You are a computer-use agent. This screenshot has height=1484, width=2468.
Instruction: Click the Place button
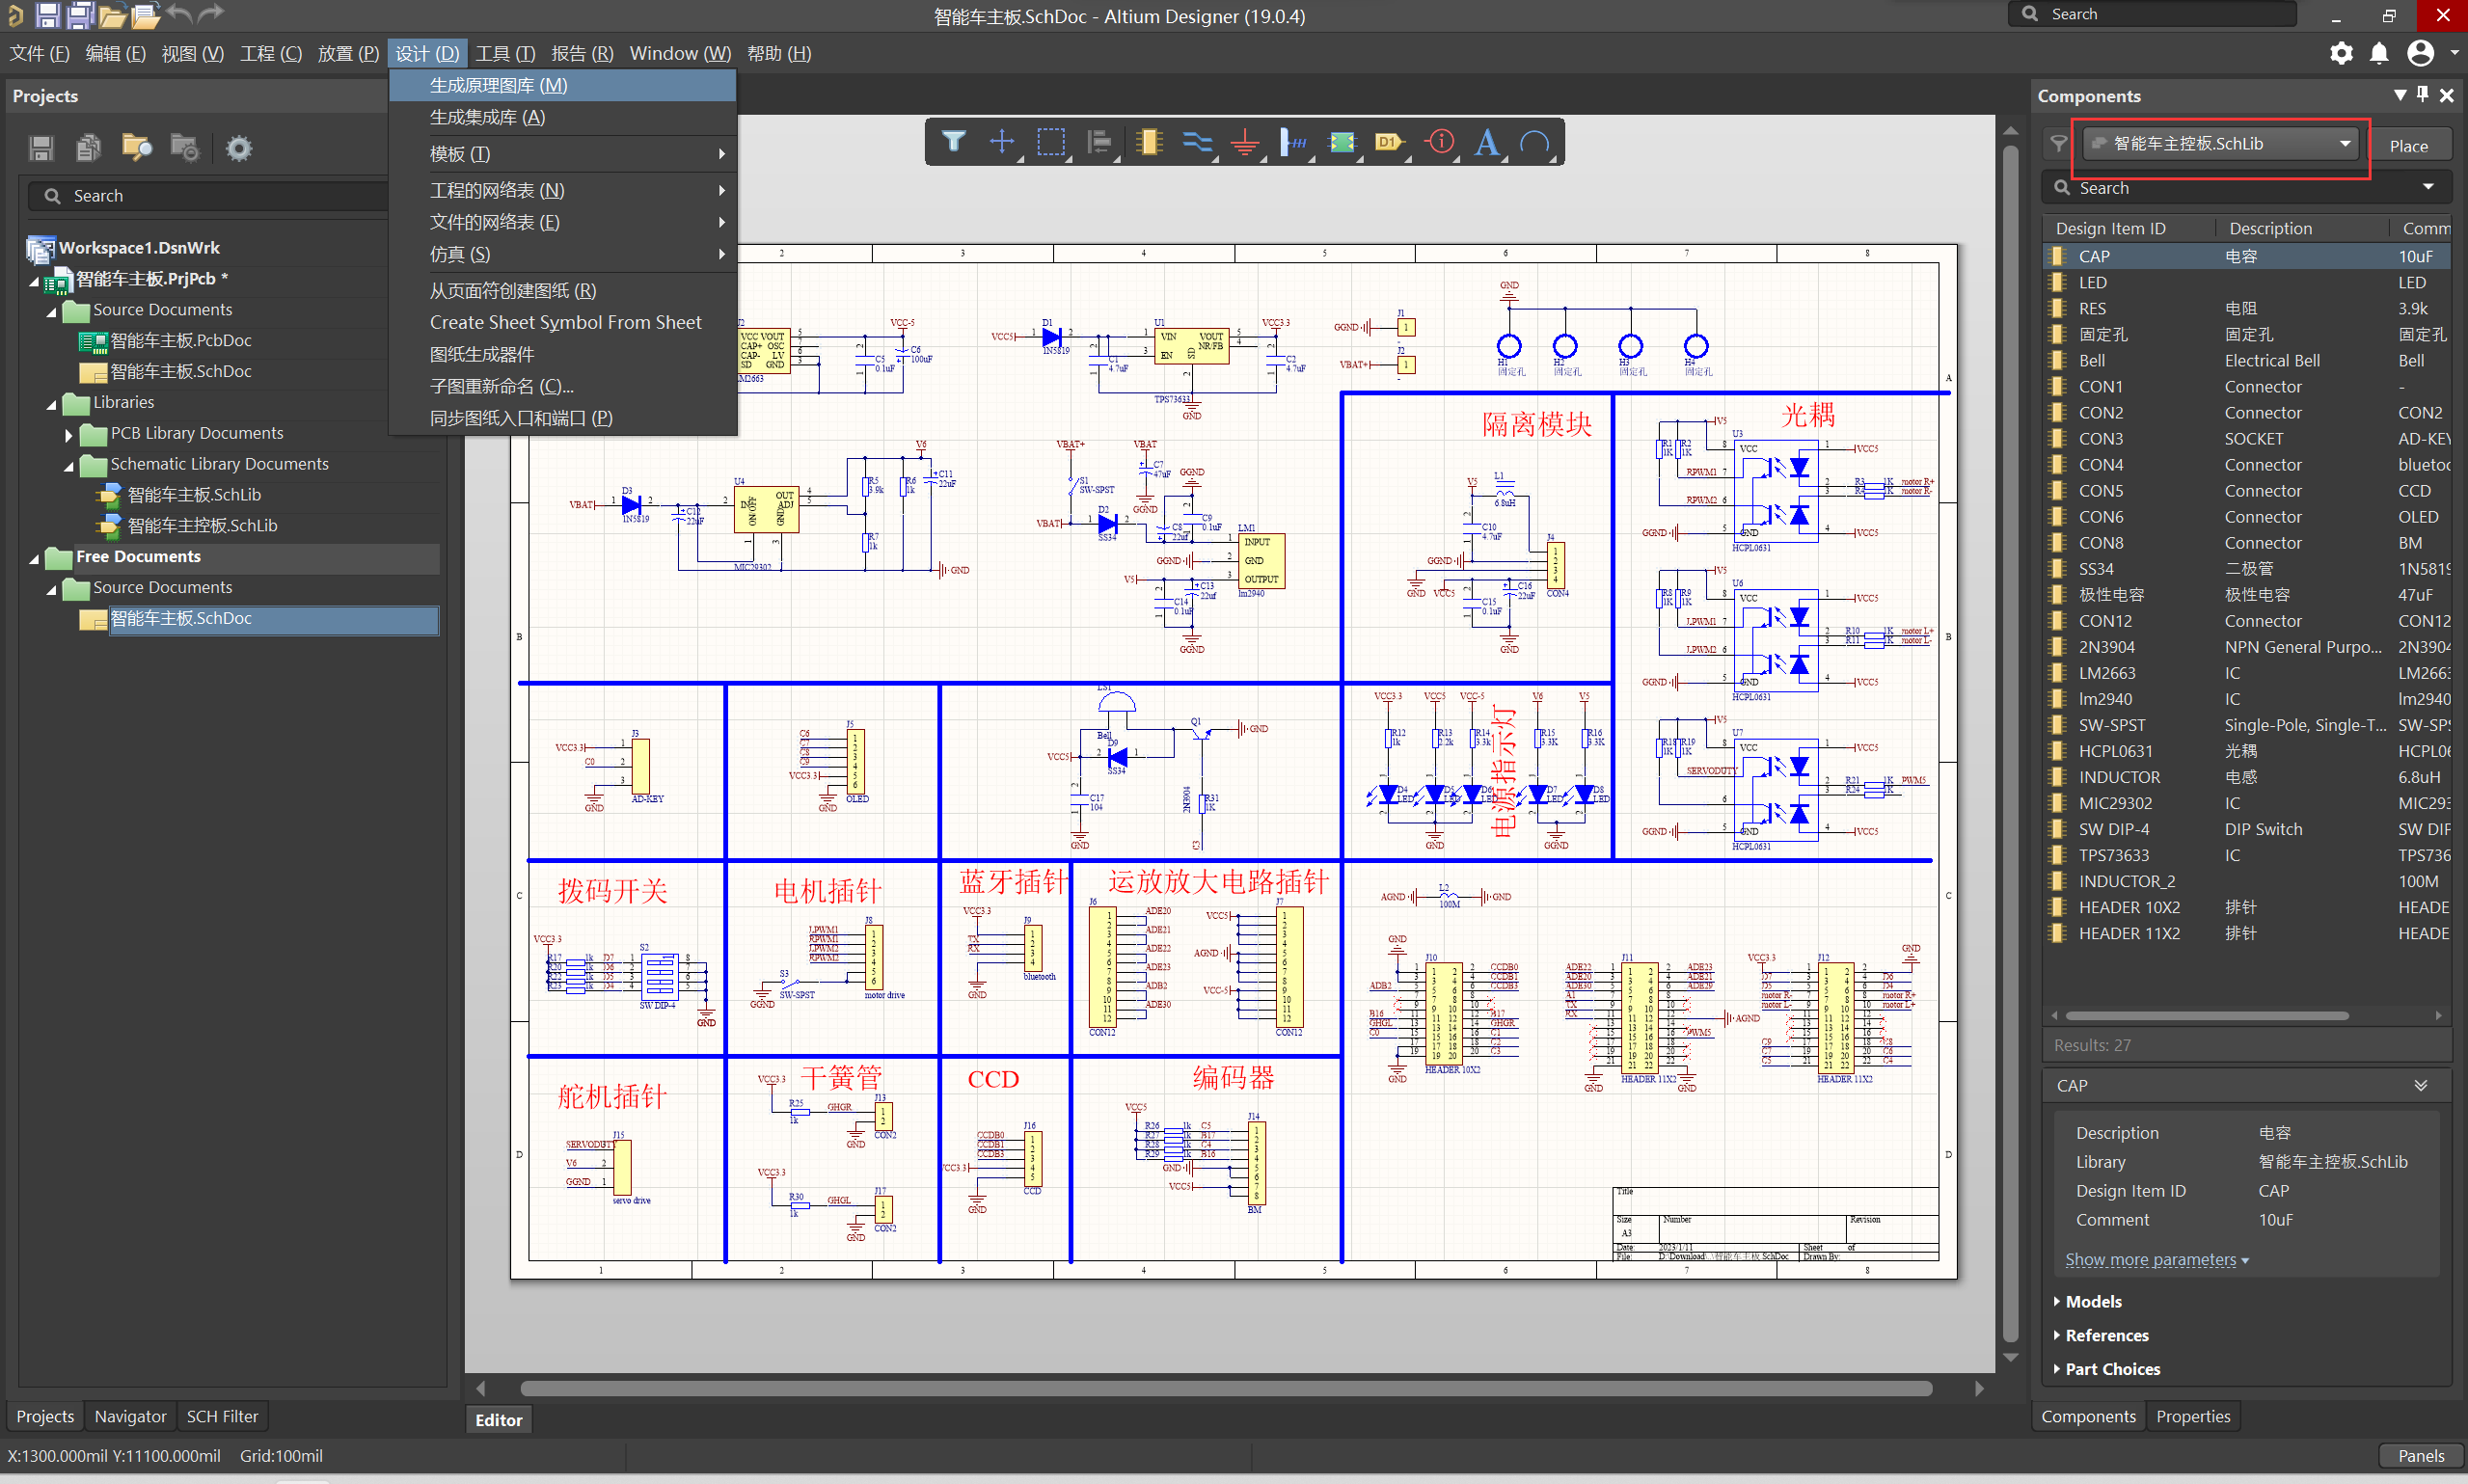click(x=2411, y=144)
